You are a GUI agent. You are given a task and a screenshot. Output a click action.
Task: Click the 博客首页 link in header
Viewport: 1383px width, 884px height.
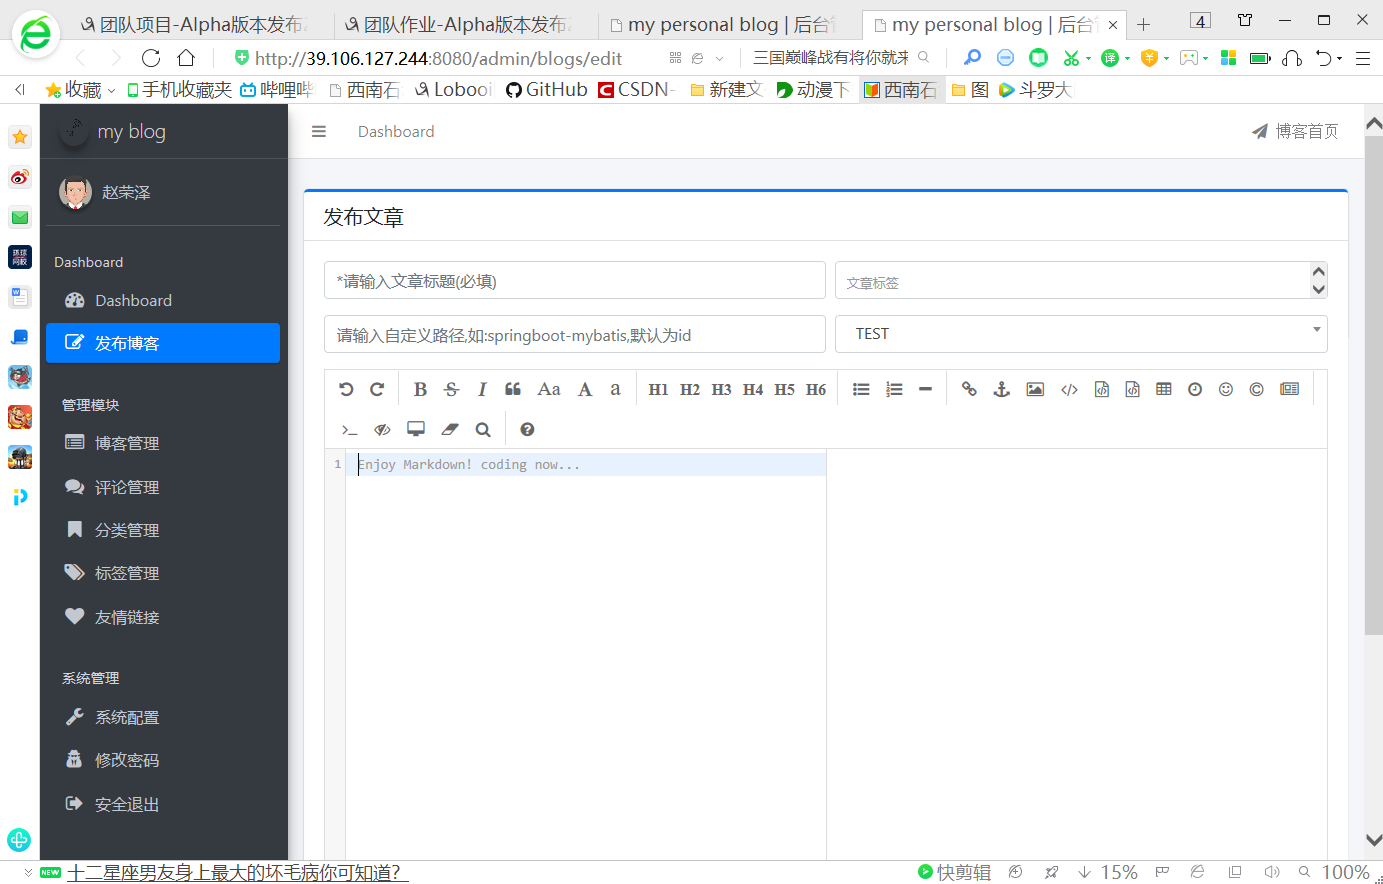[1295, 131]
